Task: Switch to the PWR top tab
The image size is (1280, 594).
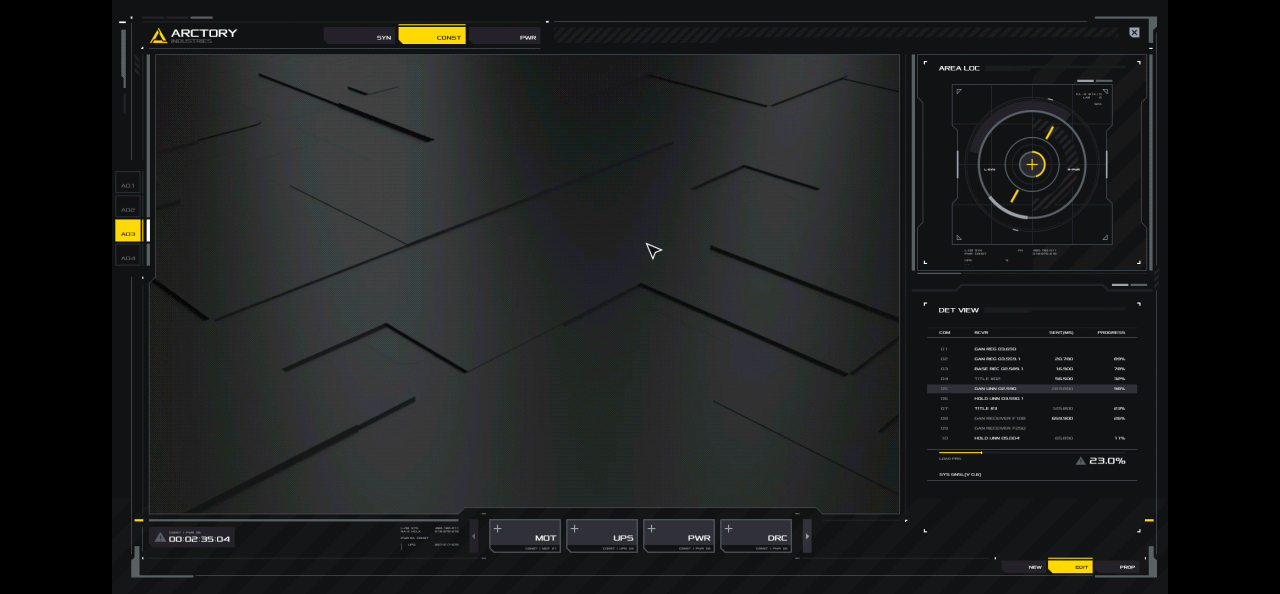Action: (505, 36)
